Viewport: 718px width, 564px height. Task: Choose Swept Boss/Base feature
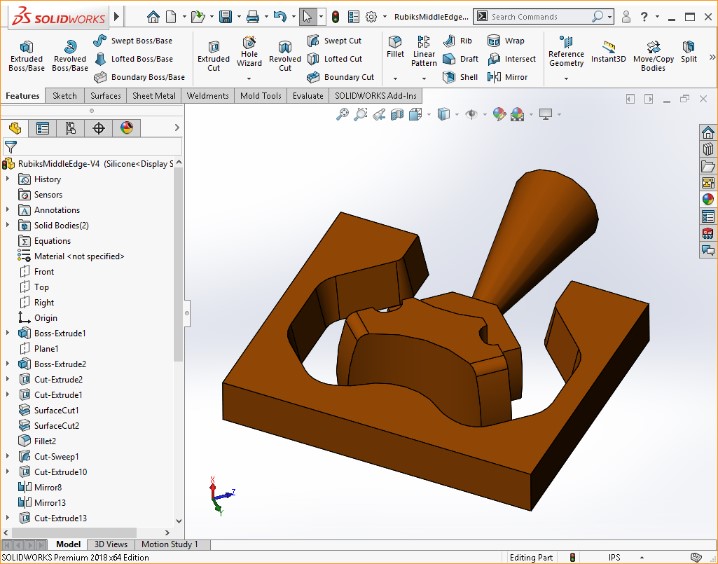click(132, 41)
